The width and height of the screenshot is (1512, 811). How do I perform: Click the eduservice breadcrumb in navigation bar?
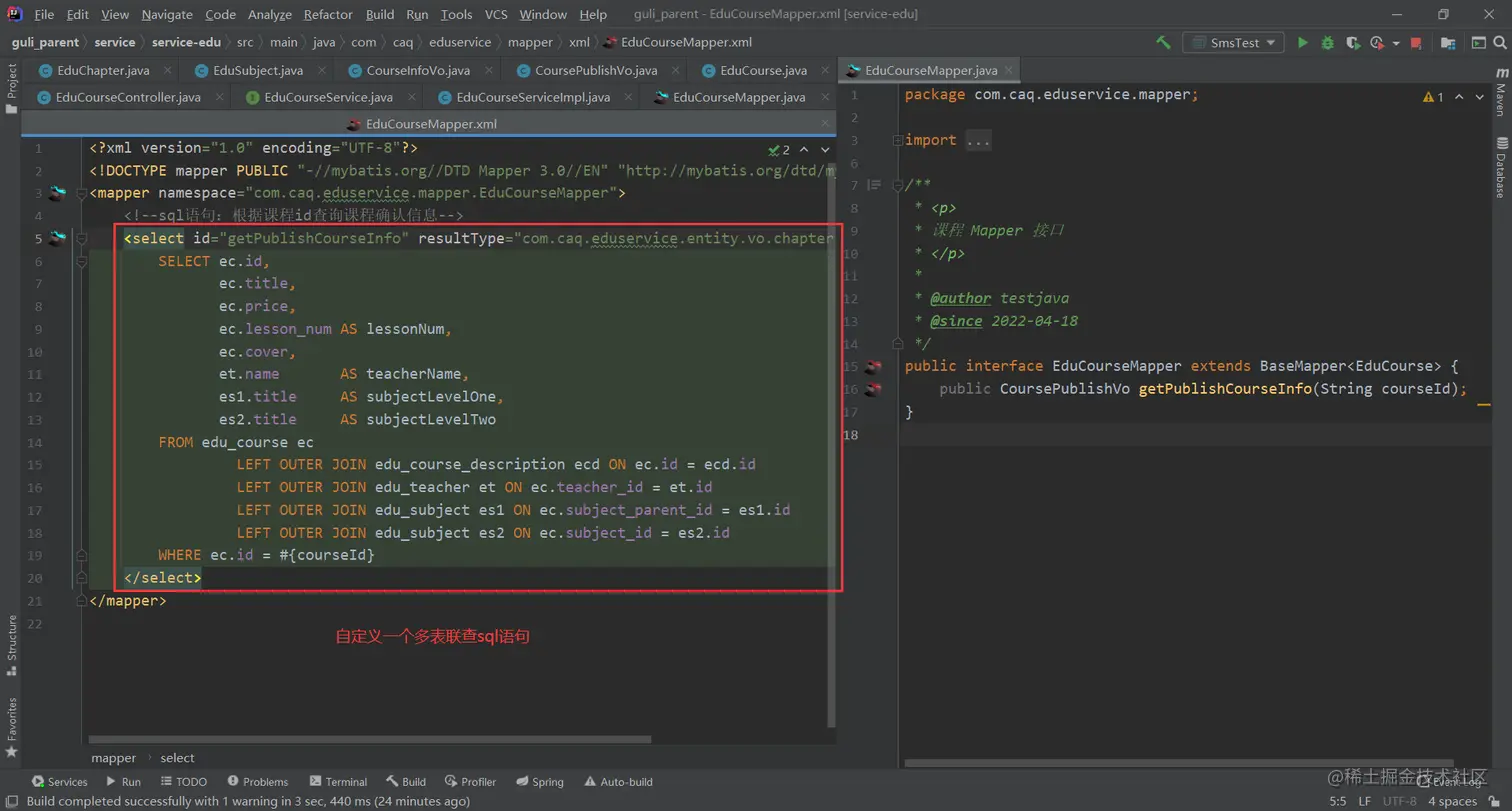point(461,42)
